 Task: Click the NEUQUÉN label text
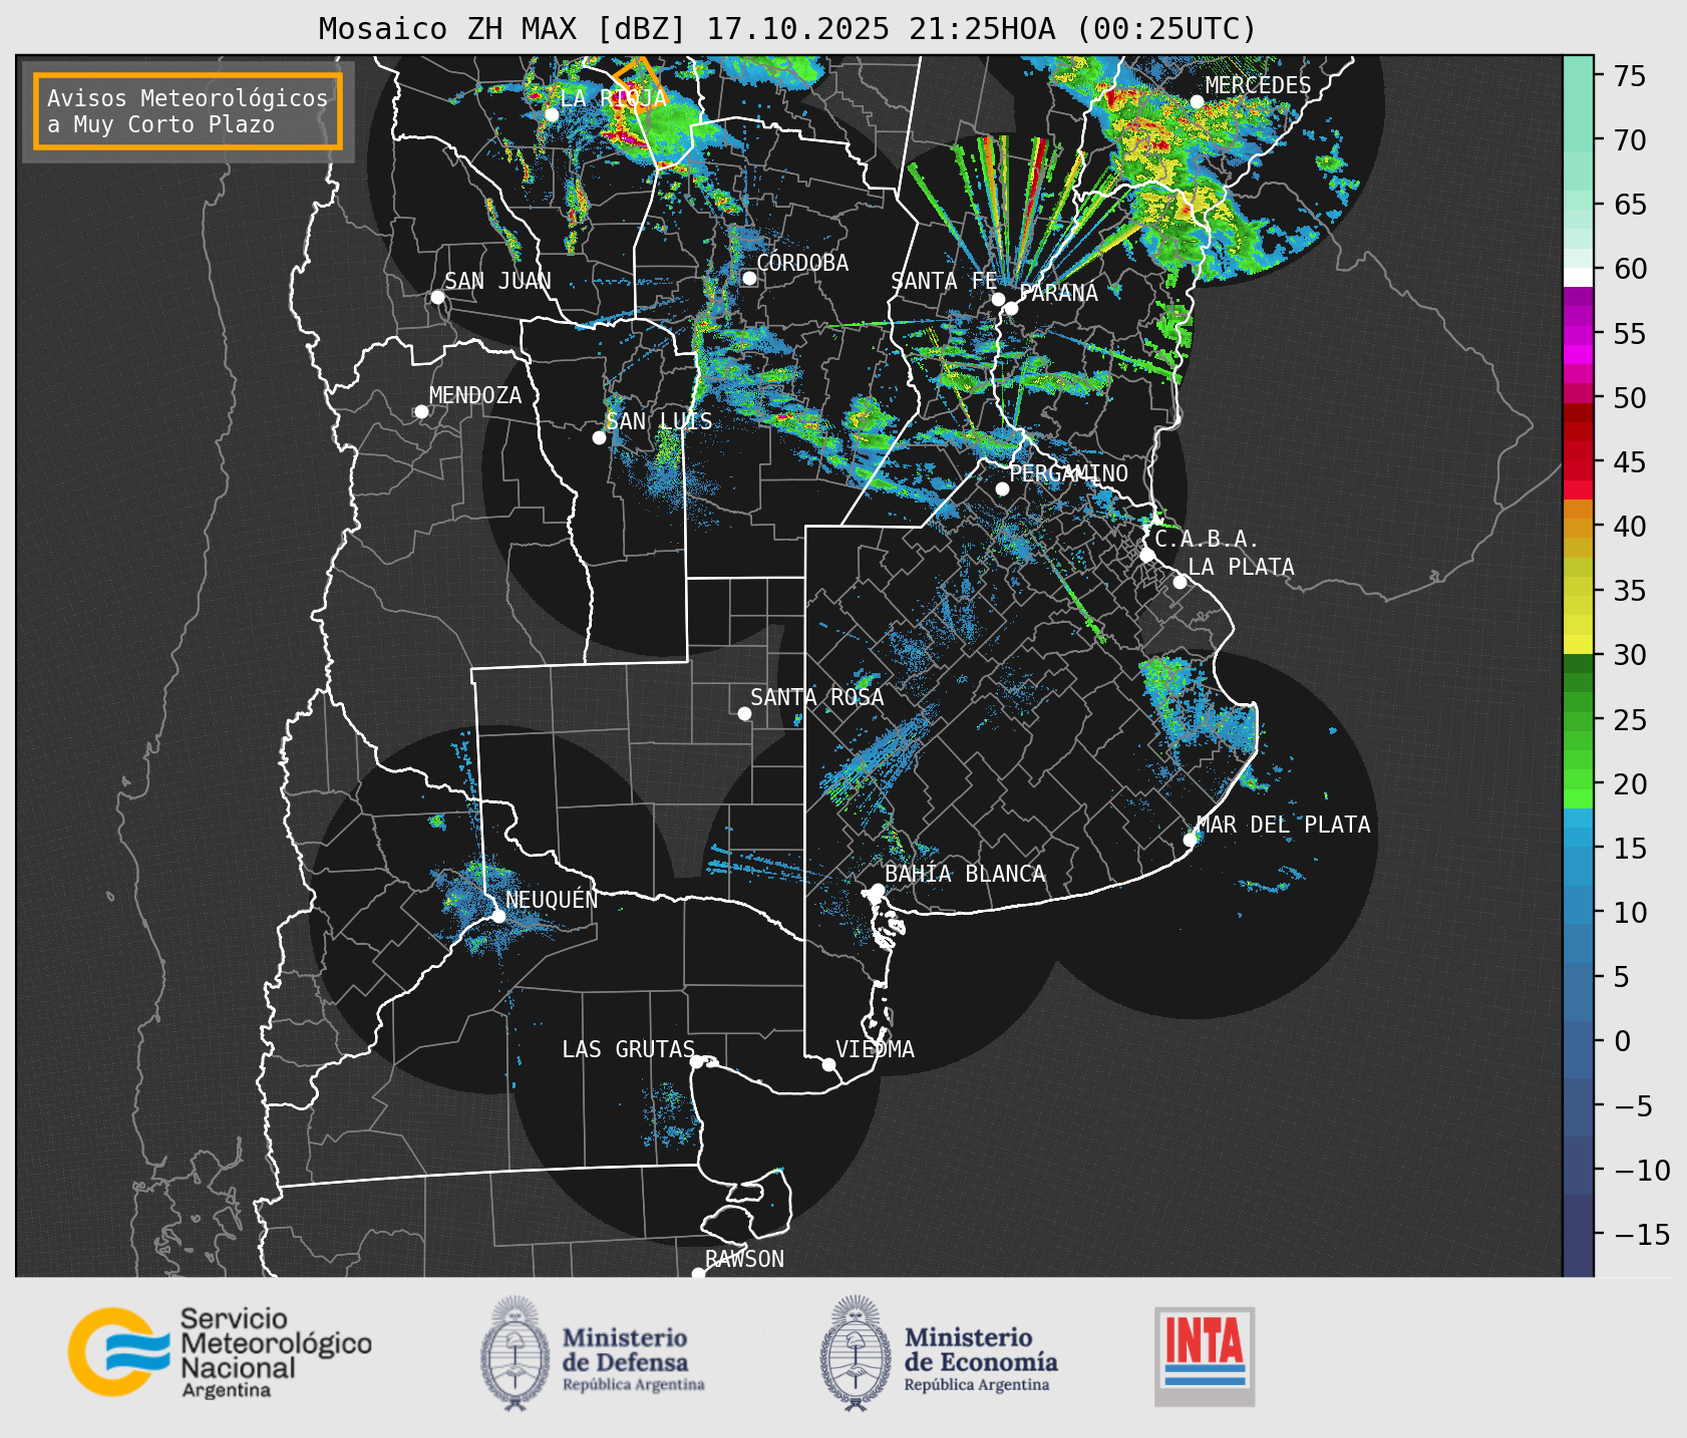[x=552, y=899]
